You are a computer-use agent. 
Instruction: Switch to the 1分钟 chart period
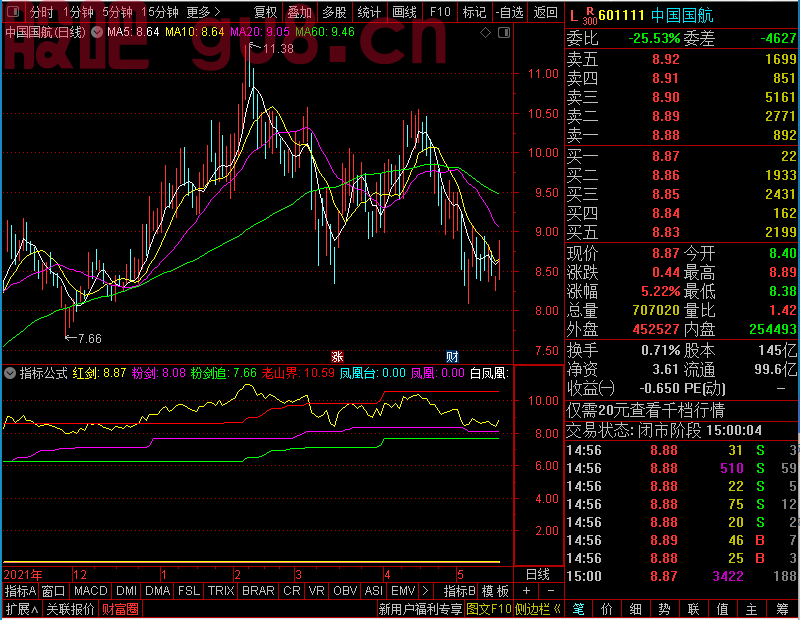78,12
